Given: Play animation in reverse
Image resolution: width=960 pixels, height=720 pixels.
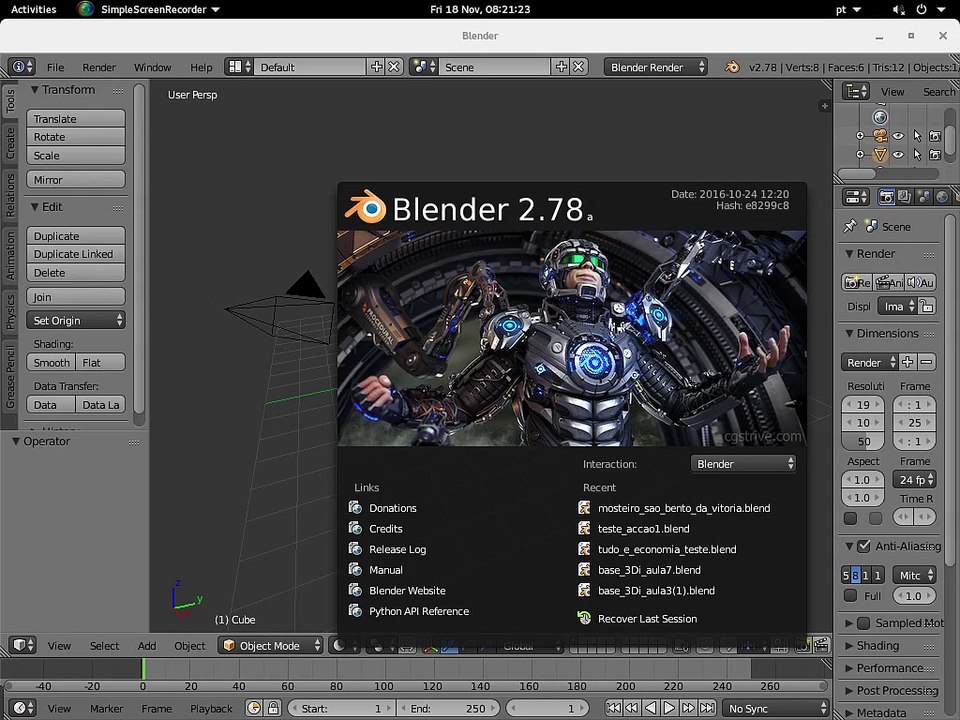Looking at the screenshot, I should [x=650, y=708].
